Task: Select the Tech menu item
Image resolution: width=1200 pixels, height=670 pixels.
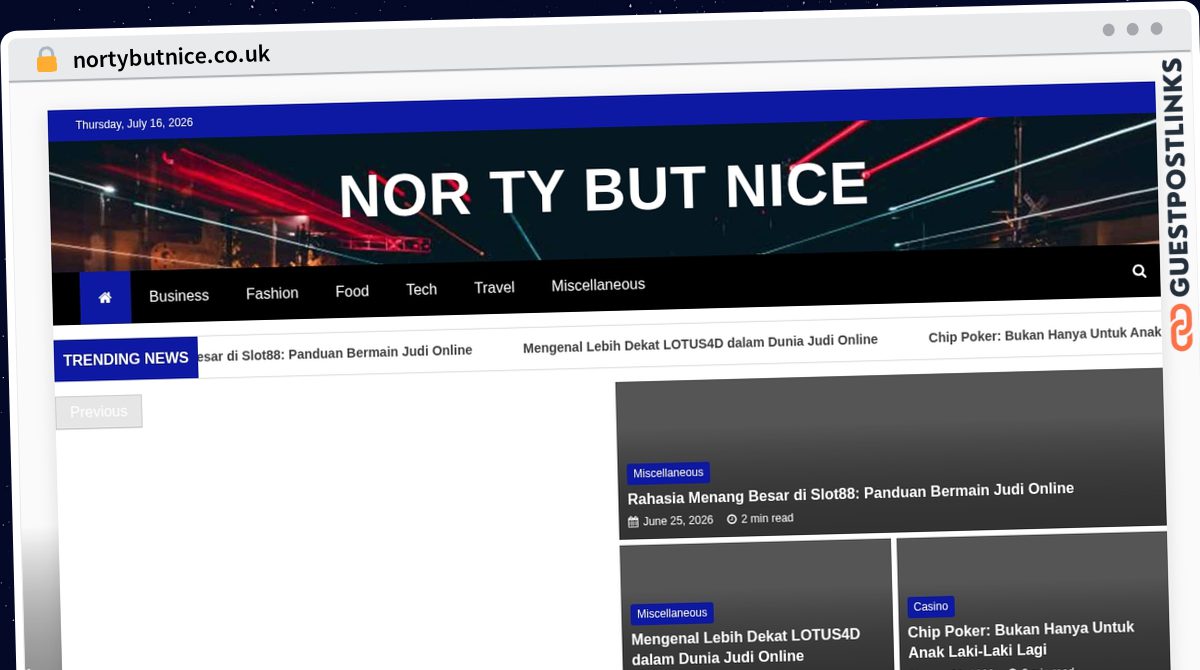Action: tap(421, 289)
